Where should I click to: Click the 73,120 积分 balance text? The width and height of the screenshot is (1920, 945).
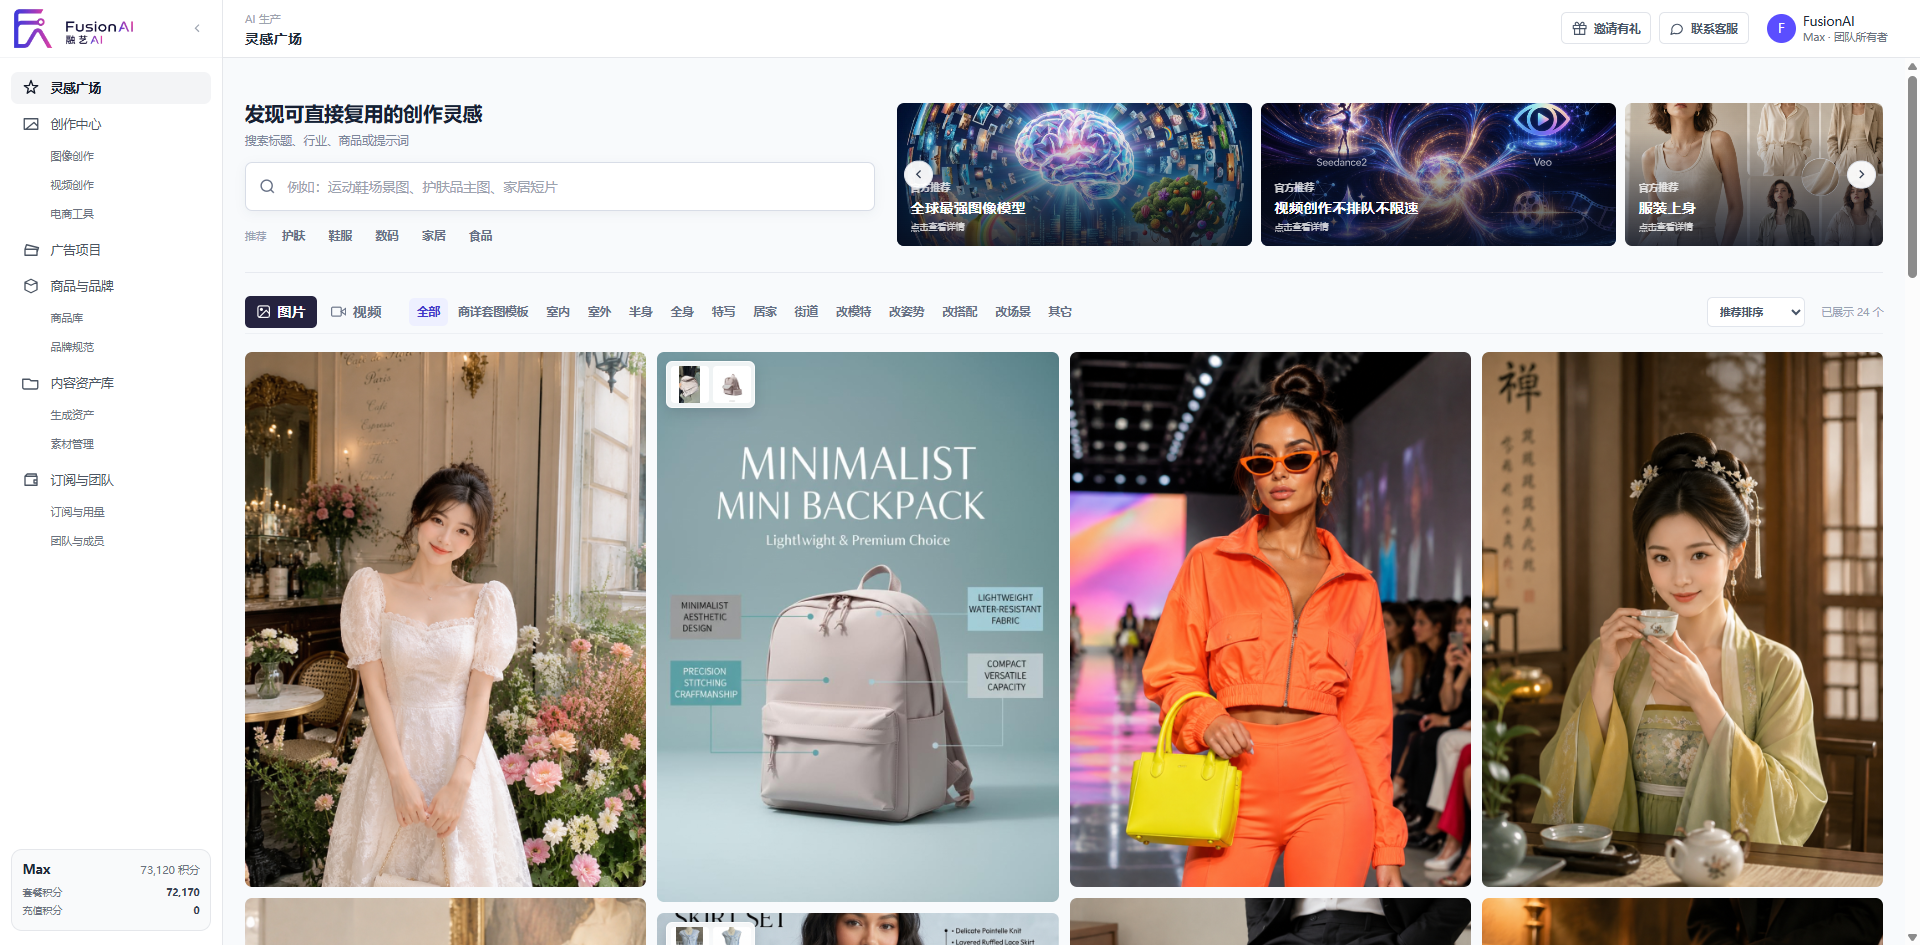coord(170,870)
